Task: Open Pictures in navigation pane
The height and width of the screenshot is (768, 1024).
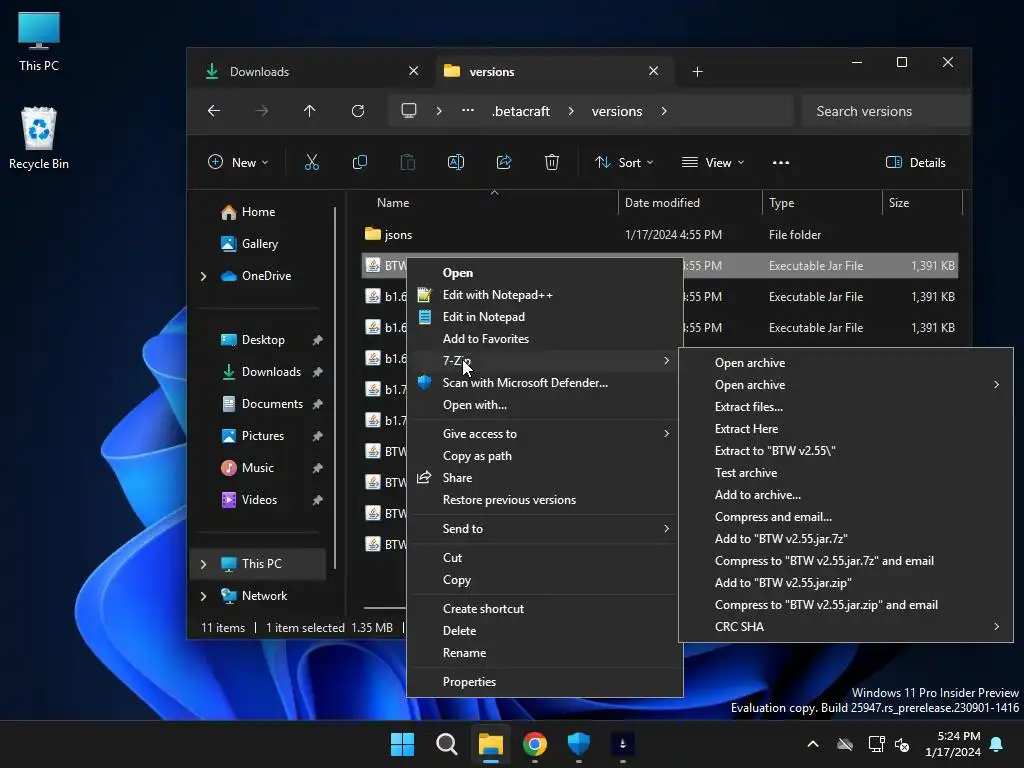Action: (263, 436)
